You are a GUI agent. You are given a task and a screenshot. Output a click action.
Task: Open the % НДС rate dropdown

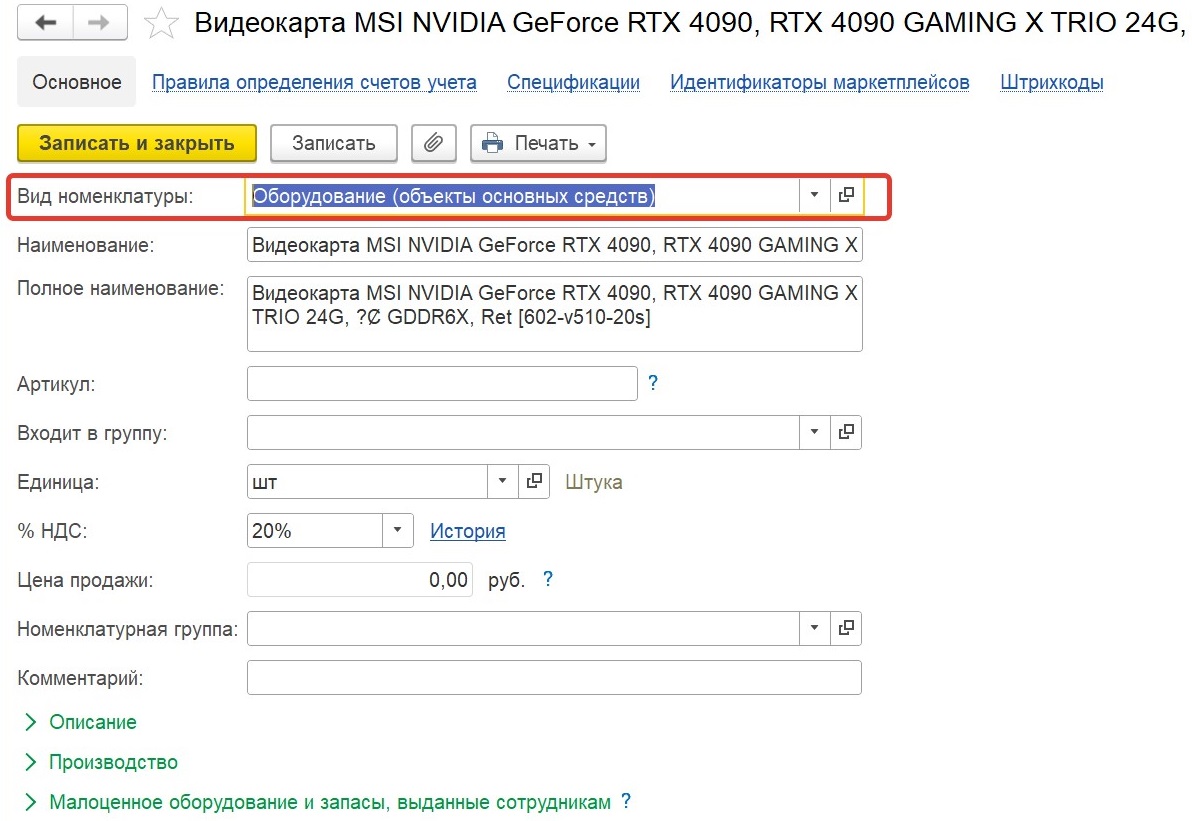397,531
